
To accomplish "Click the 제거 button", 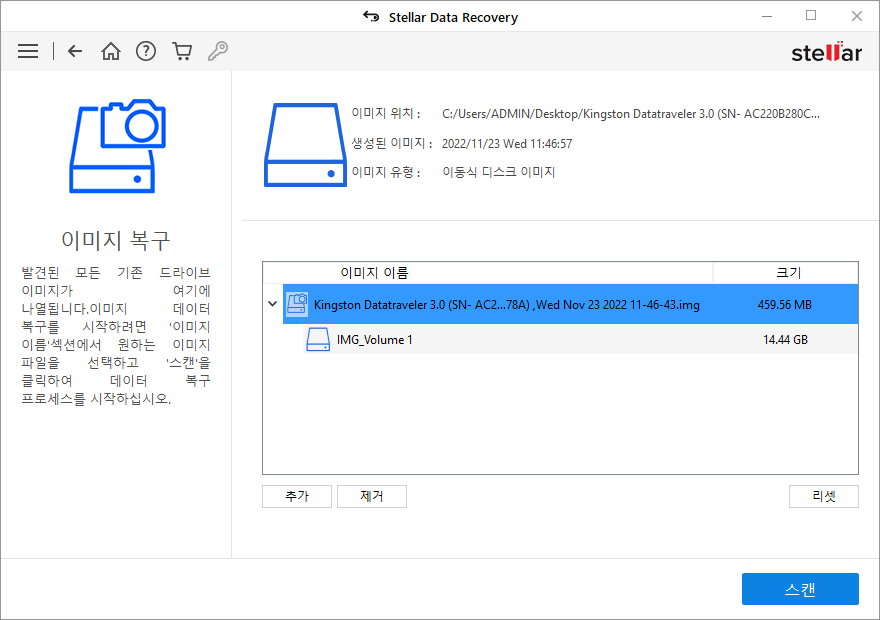I will click(372, 496).
